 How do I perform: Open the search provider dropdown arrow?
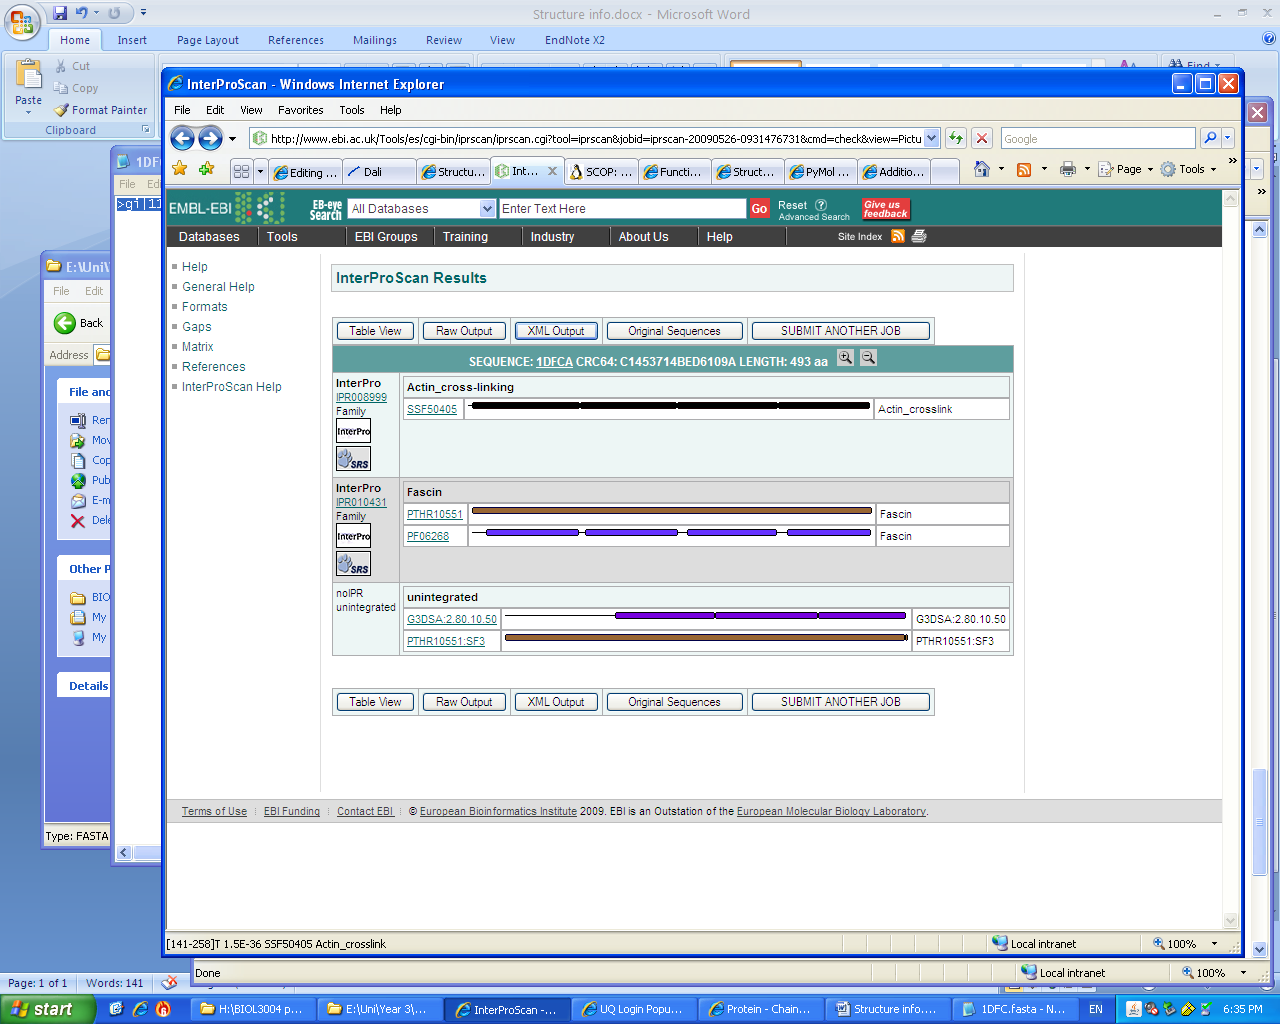(x=1228, y=138)
